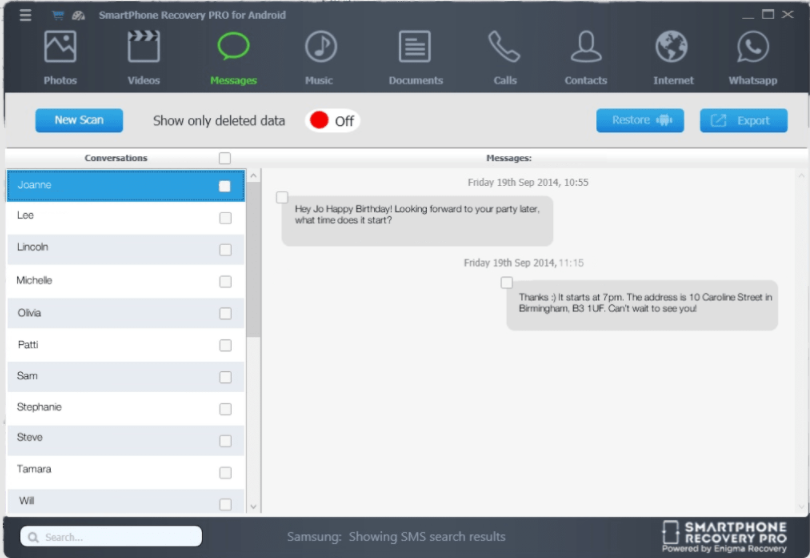Click the 'It starts at 7pm' message bubble
This screenshot has height=558, width=810.
click(x=642, y=305)
